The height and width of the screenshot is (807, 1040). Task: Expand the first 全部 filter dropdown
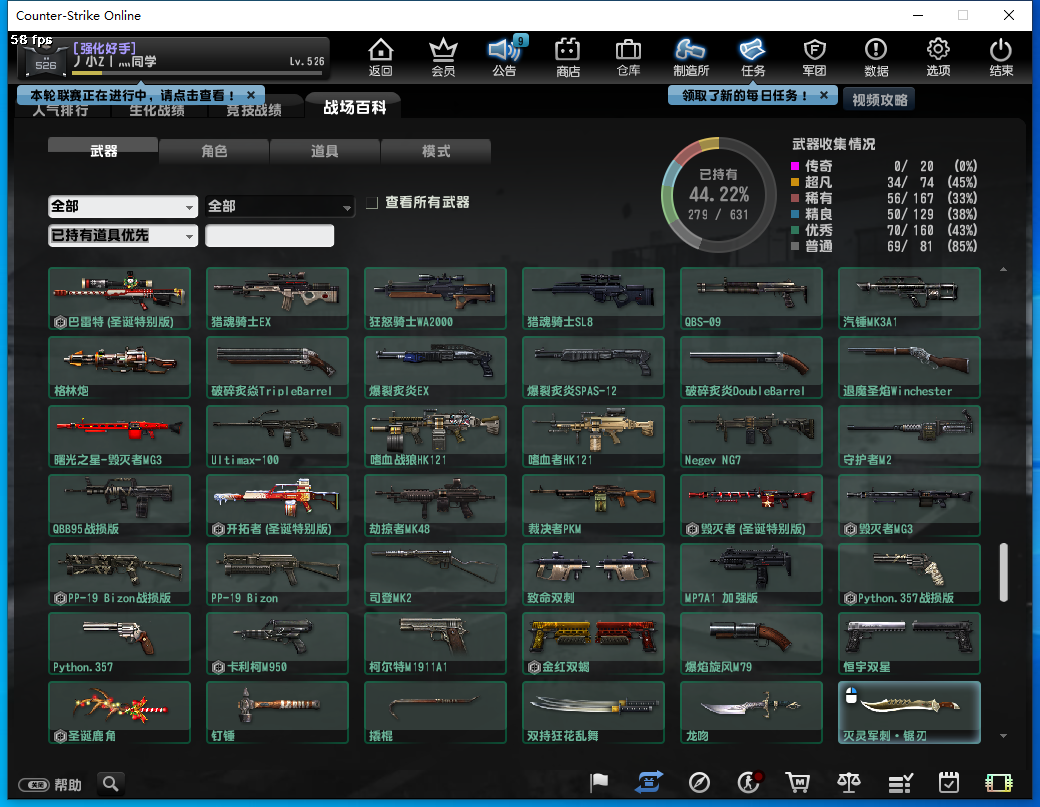pyautogui.click(x=123, y=206)
